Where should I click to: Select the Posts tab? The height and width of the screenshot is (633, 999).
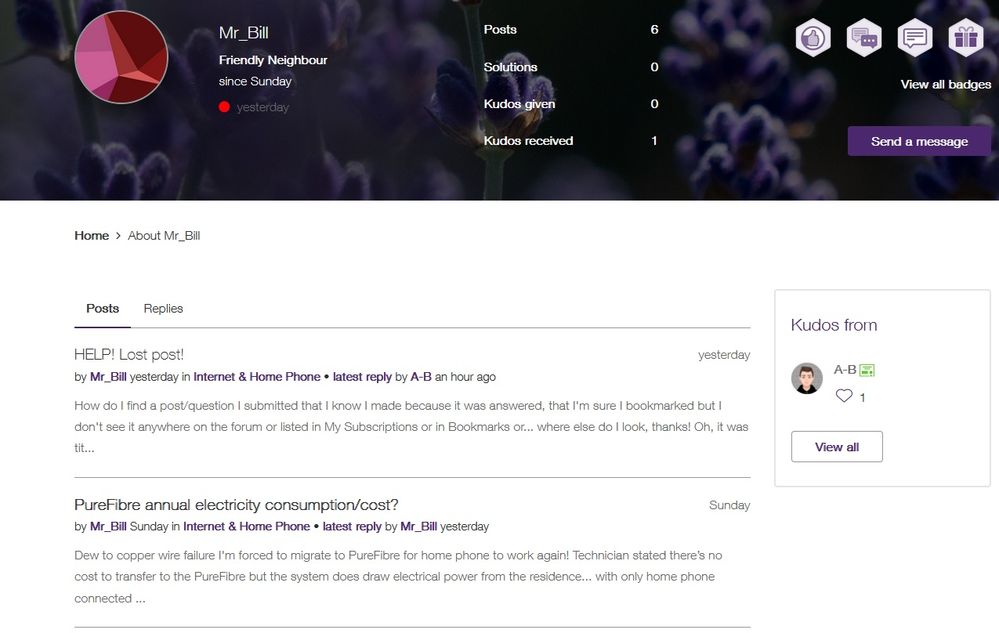102,309
